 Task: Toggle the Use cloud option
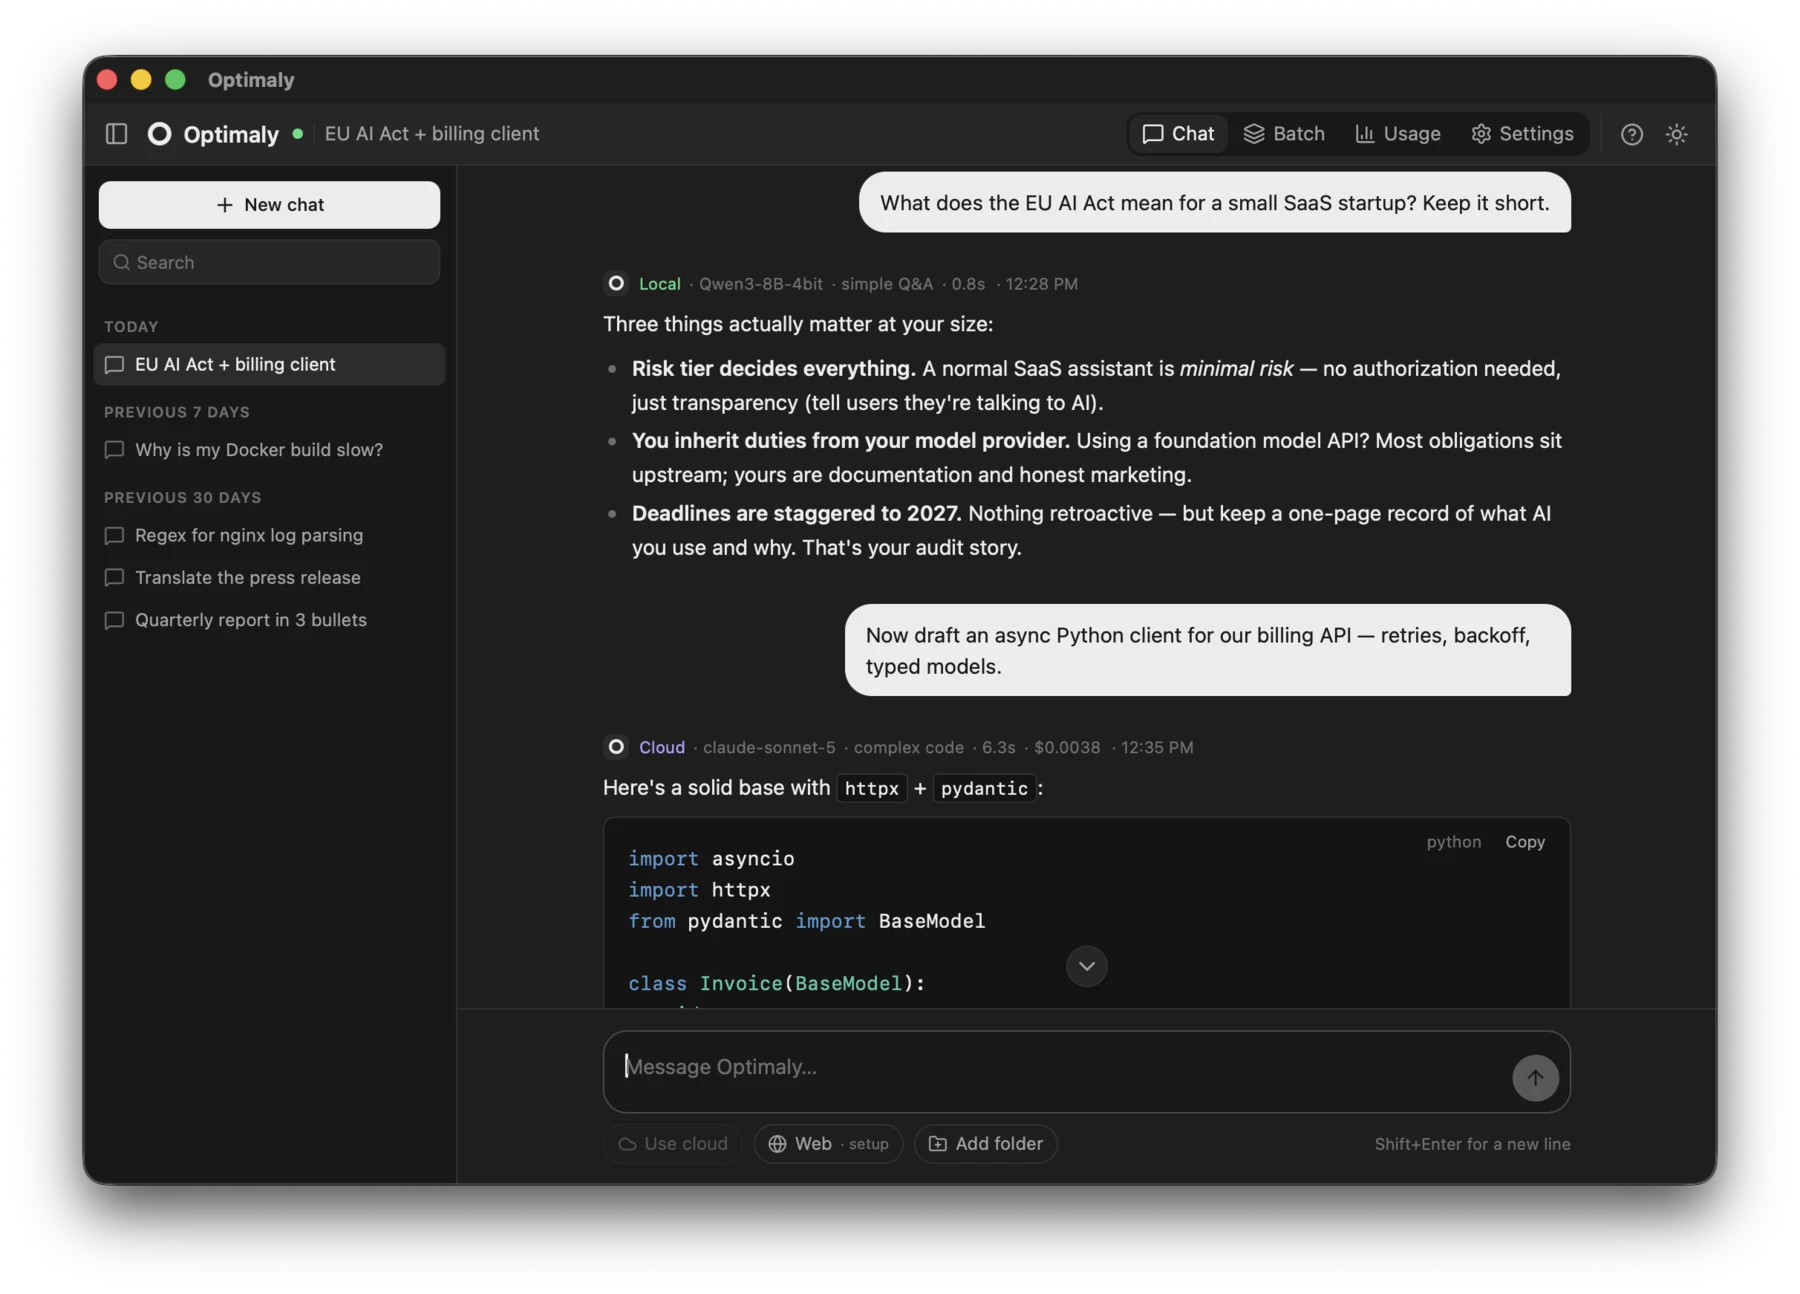click(672, 1144)
